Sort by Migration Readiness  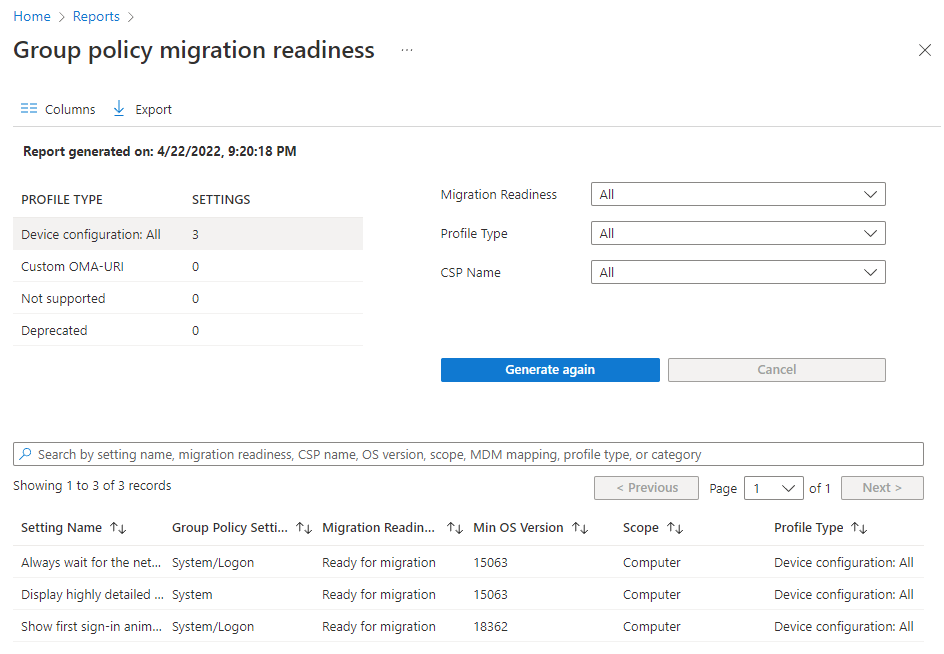[453, 527]
